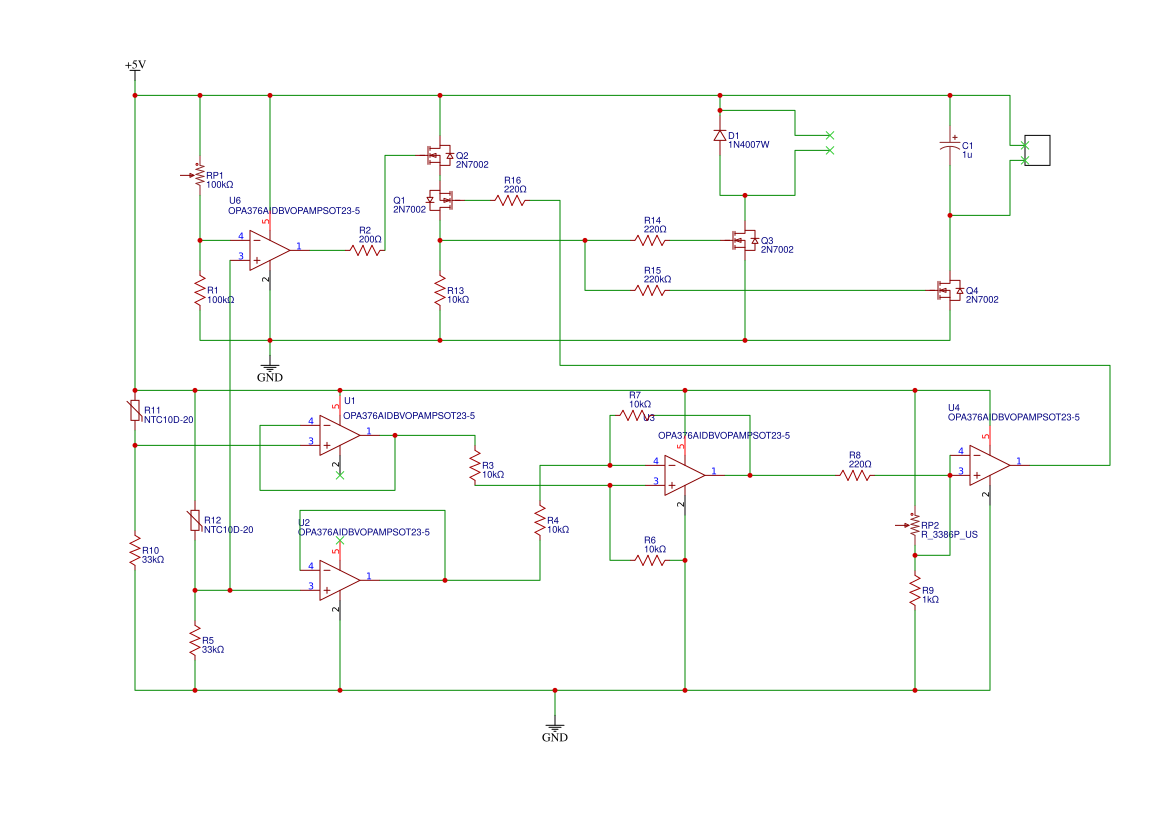Select the R13 10kΩ resistor symbol

pos(440,291)
